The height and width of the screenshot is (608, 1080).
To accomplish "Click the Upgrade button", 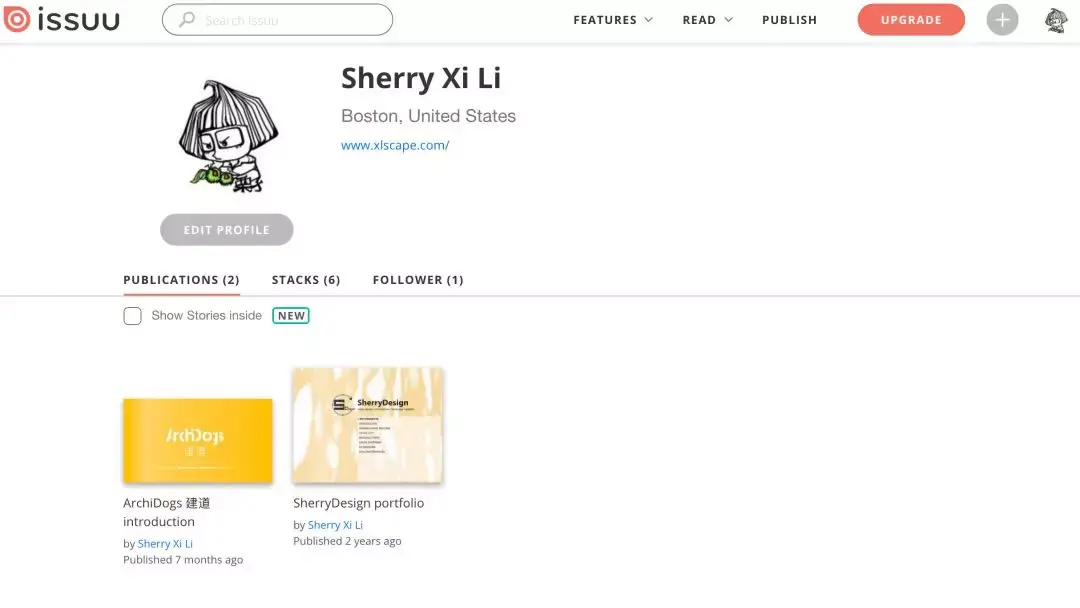I will [911, 20].
